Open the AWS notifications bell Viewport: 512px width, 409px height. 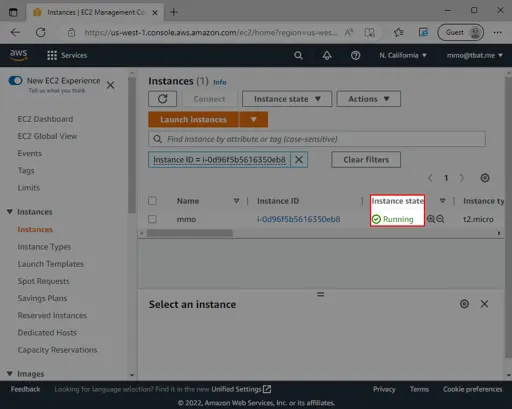pyautogui.click(x=327, y=55)
